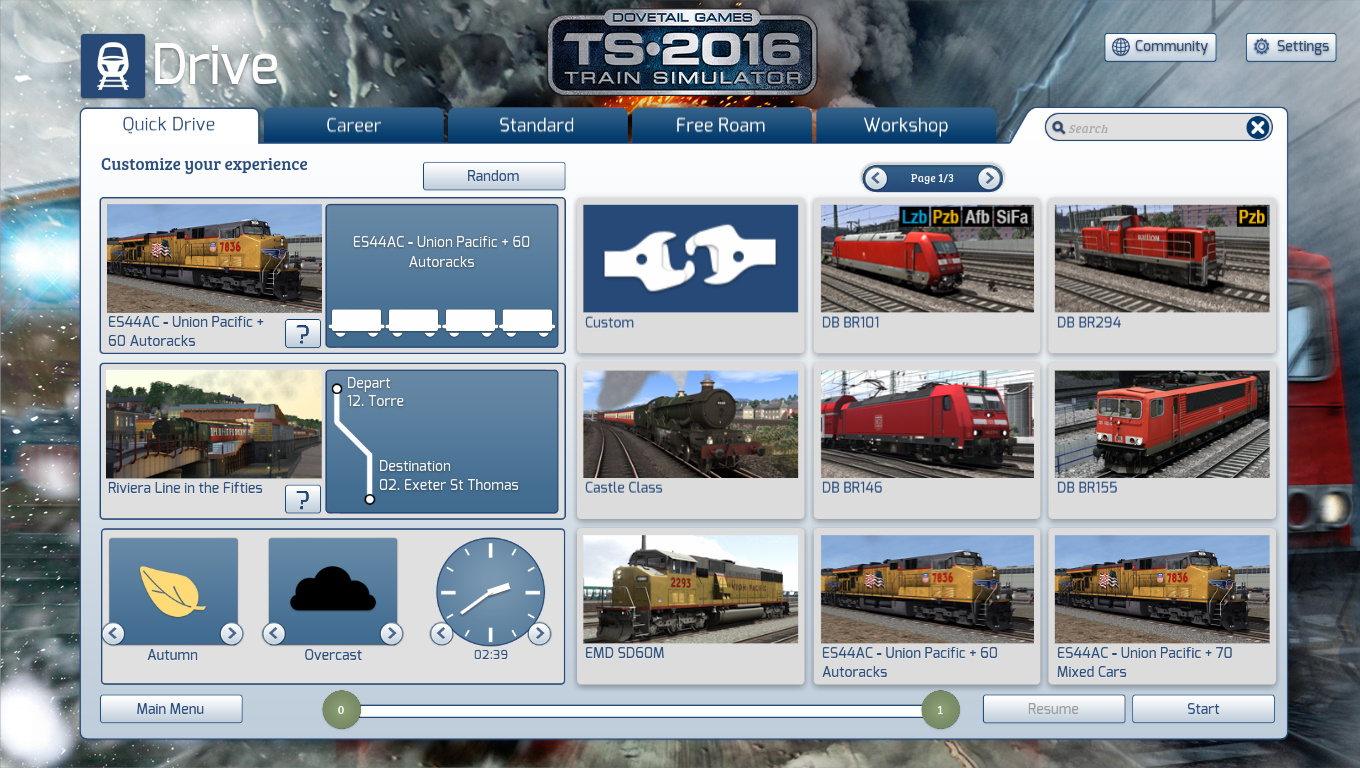Click the selected ES44AC locomotive image

point(214,259)
